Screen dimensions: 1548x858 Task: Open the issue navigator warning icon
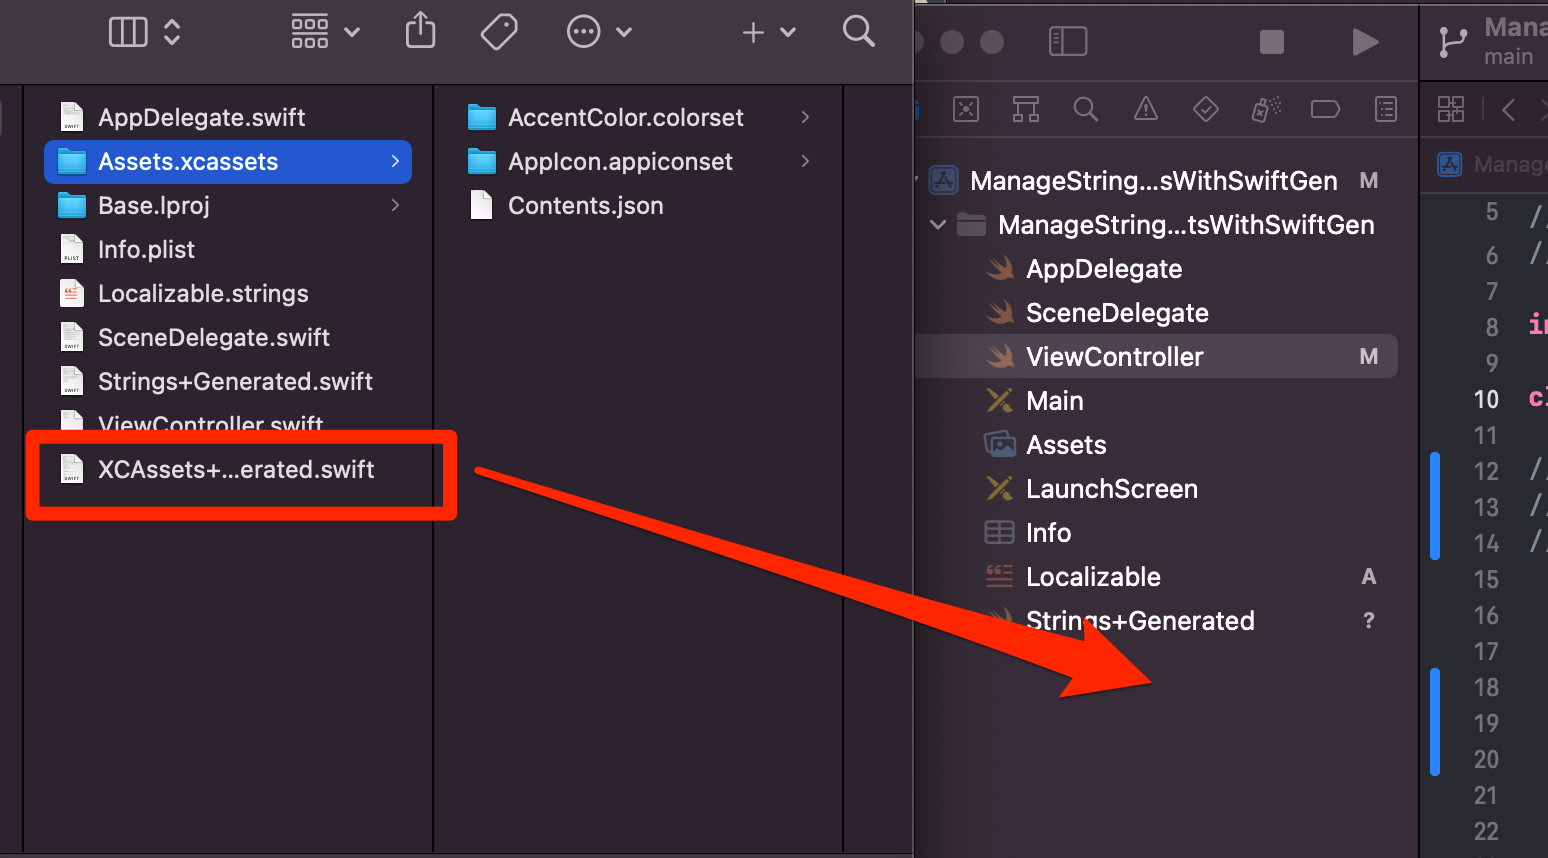tap(1146, 109)
